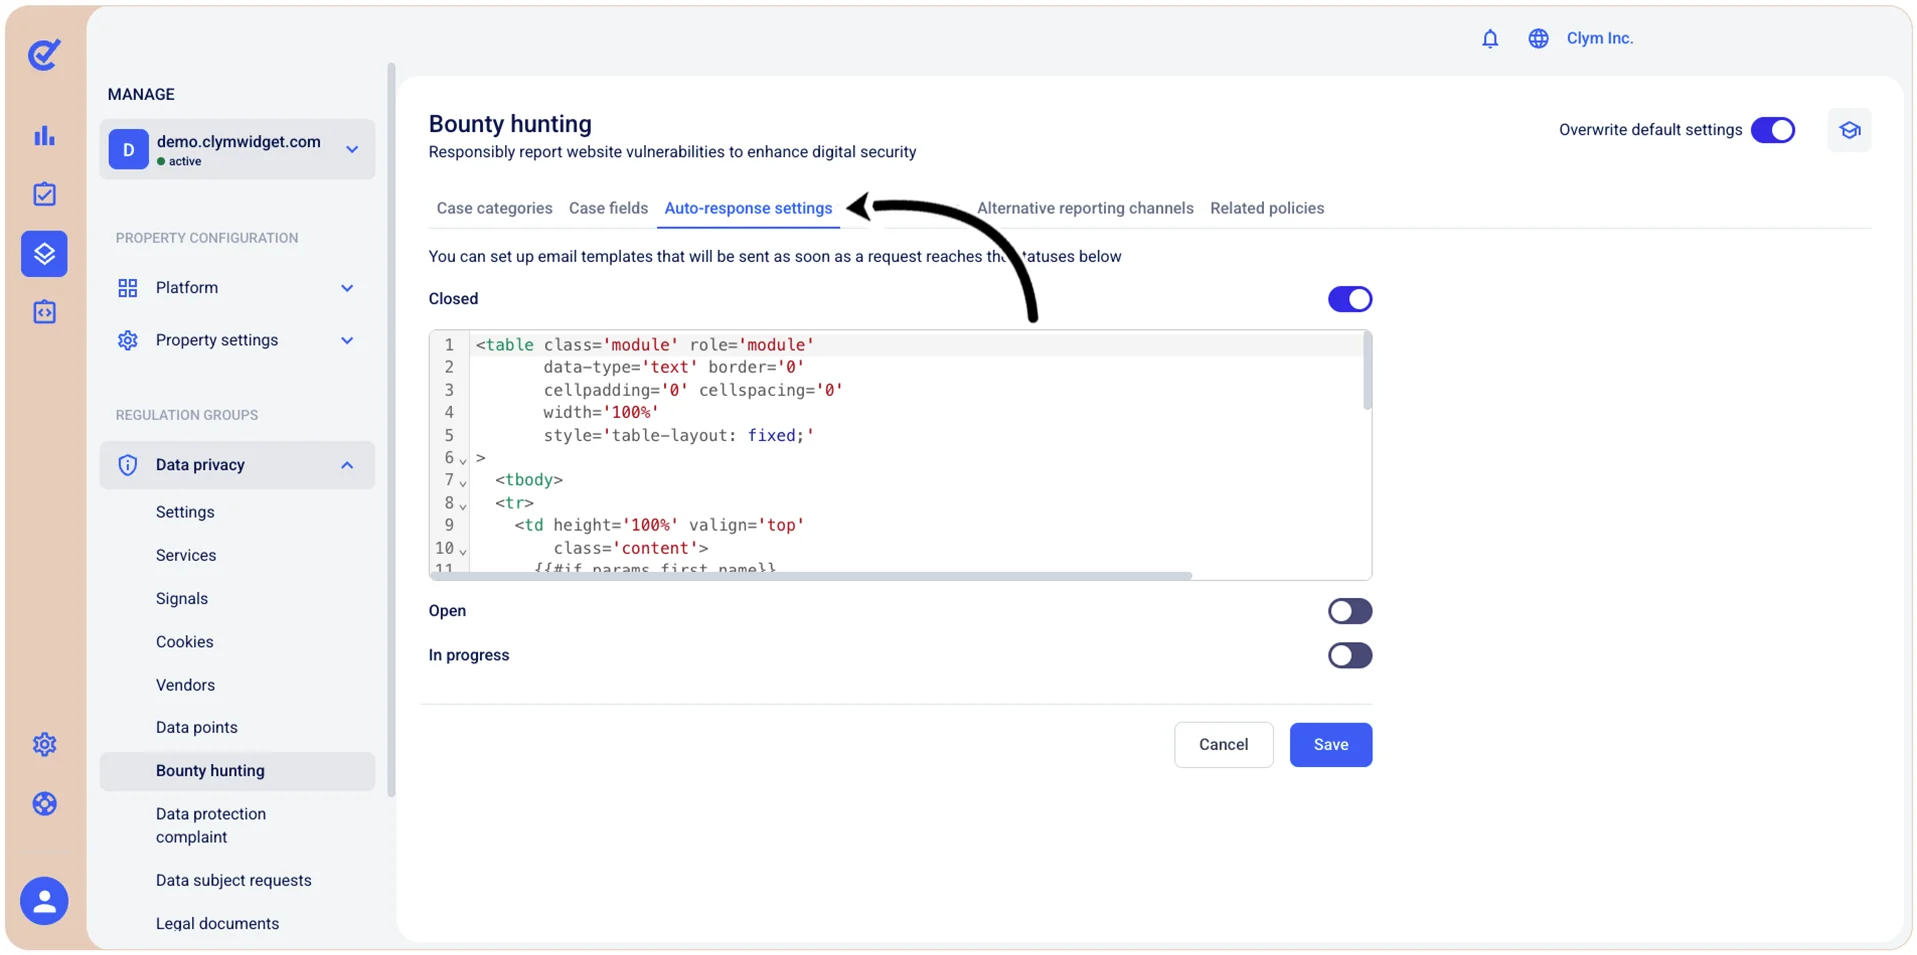Open the code snippet icon in sidebar
Image resolution: width=1917 pixels, height=955 pixels.
tap(44, 312)
